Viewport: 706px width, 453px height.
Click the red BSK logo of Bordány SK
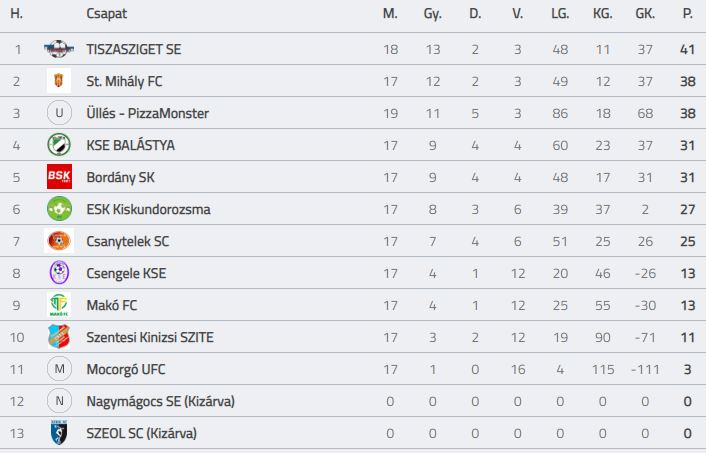coord(59,177)
